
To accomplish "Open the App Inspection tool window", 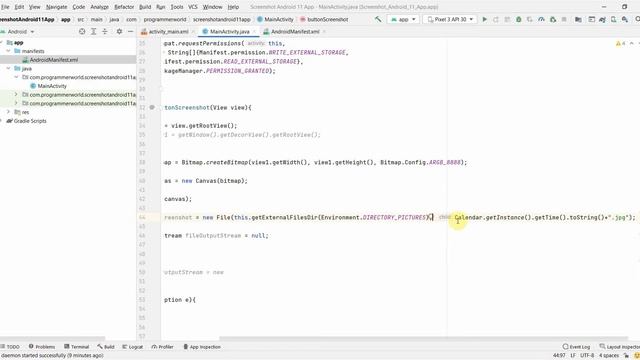I will click(202, 347).
